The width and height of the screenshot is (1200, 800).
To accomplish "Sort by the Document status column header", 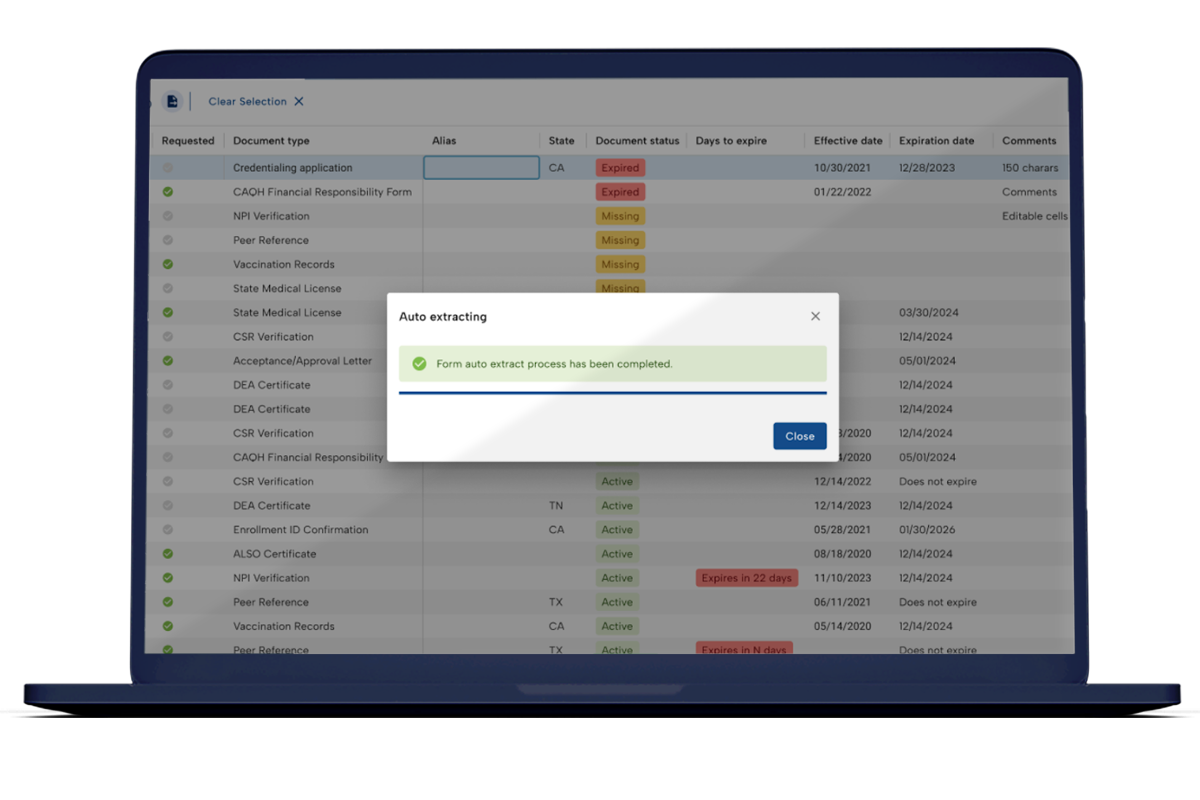I will click(637, 141).
